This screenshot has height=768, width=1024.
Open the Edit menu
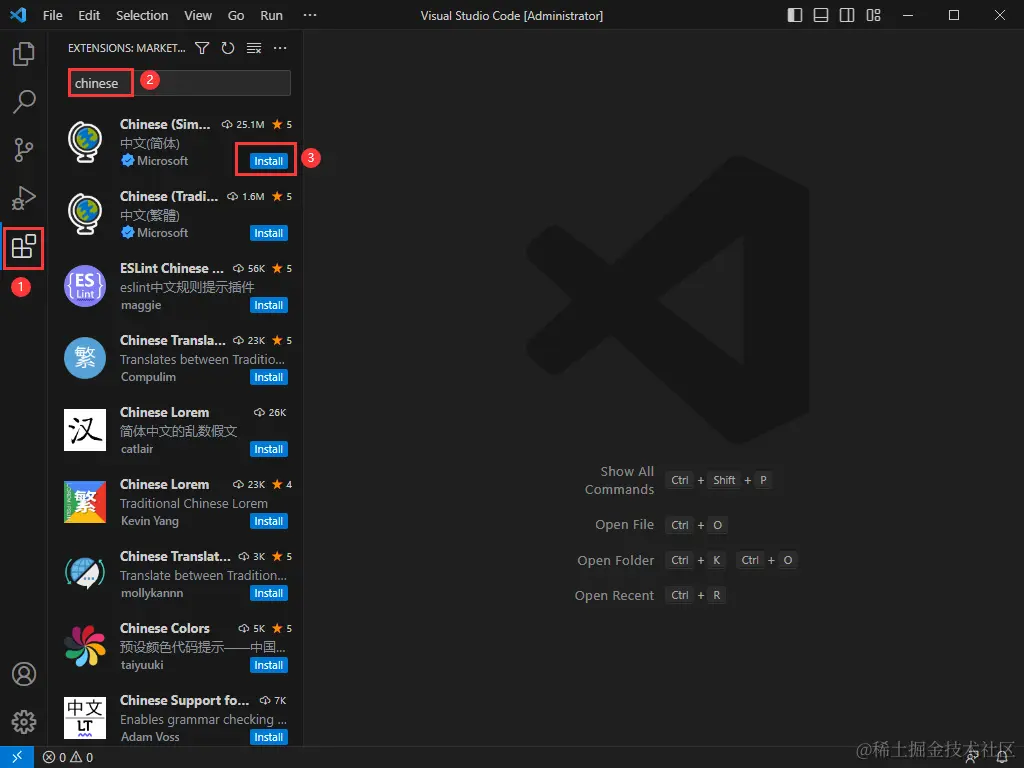89,15
